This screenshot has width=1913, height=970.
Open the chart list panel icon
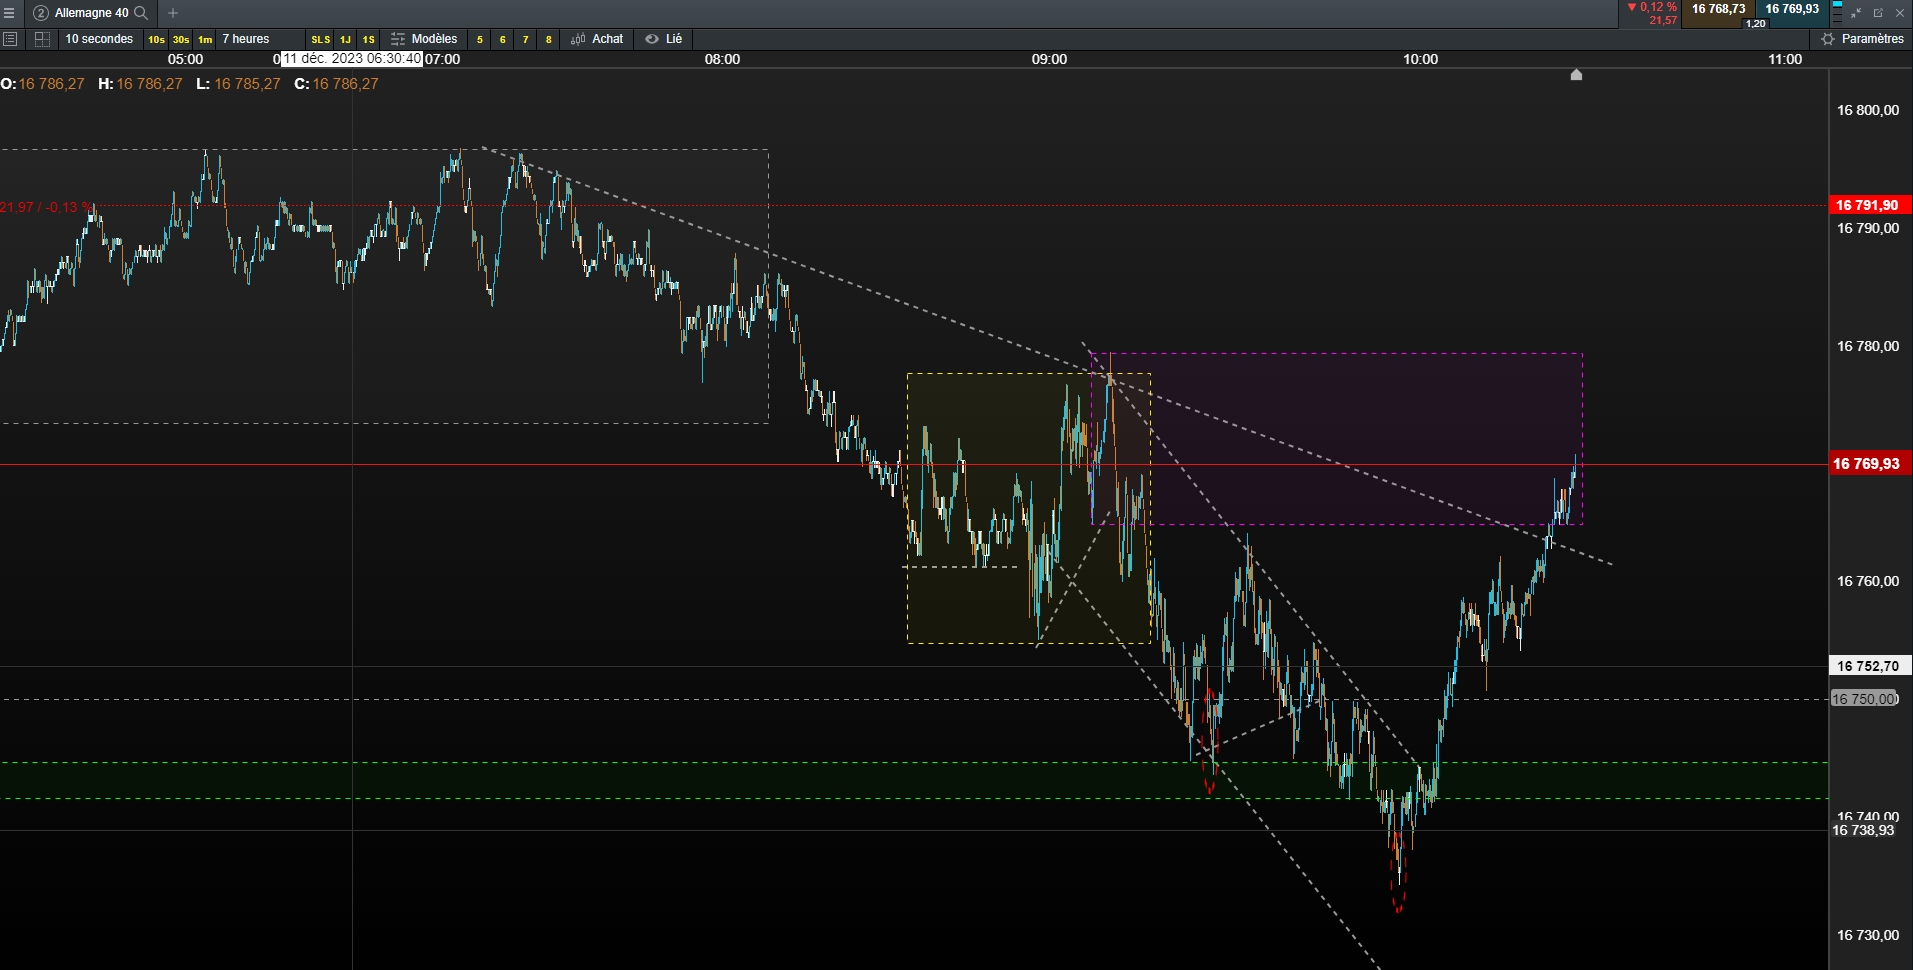(10, 39)
